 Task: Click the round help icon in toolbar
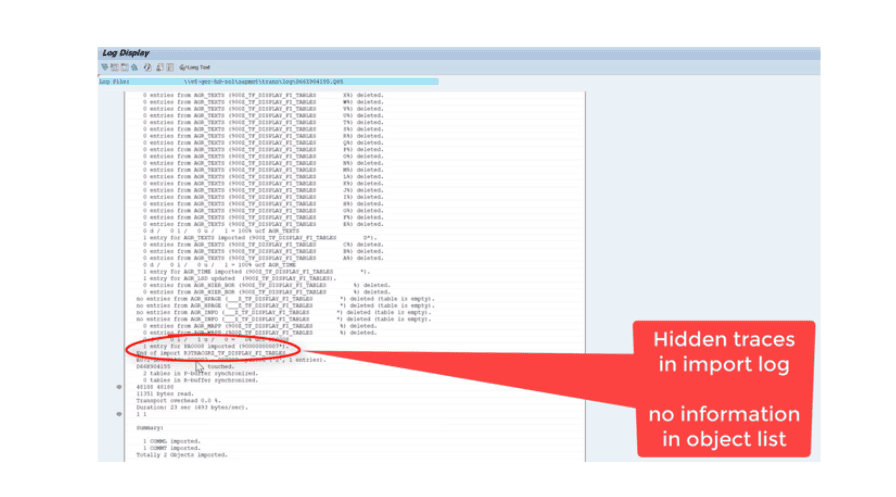point(147,67)
